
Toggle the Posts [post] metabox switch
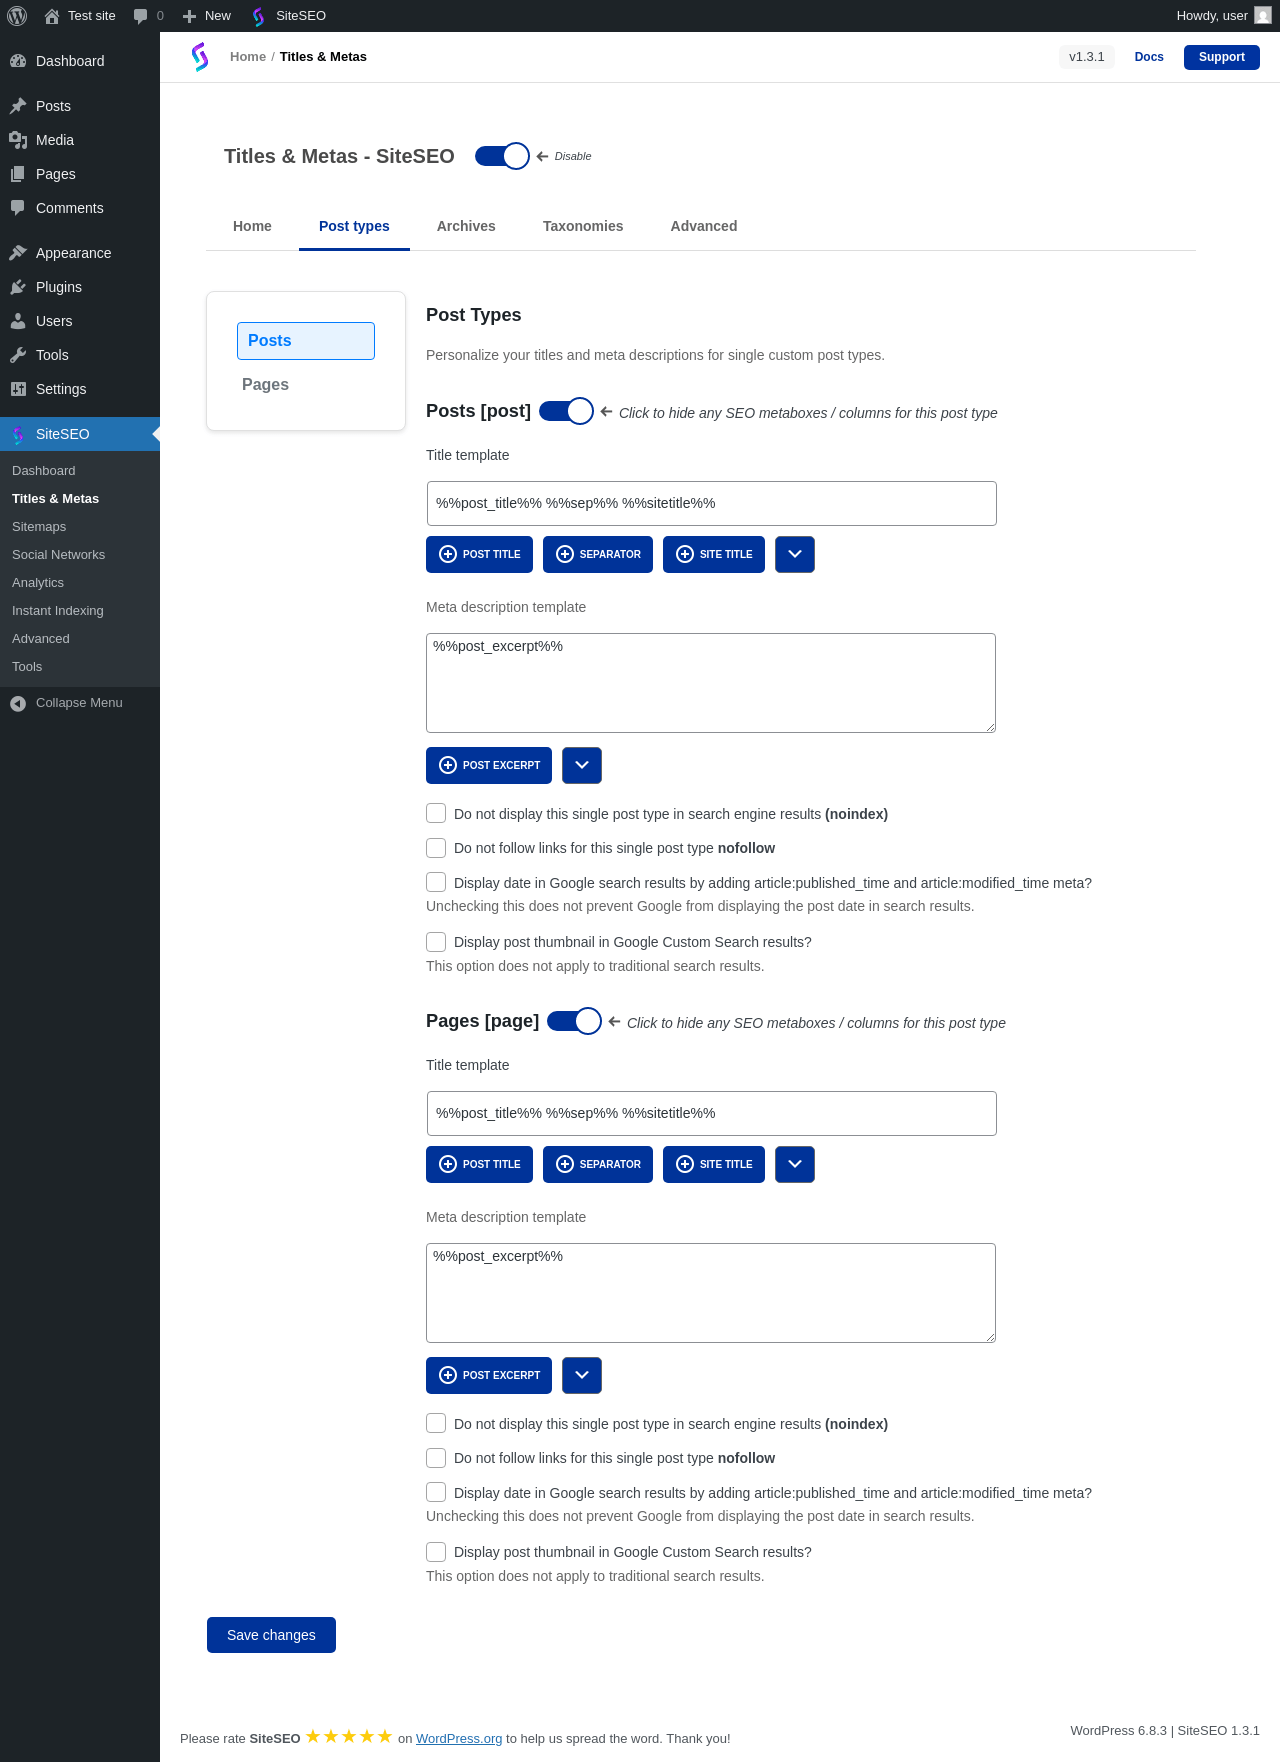pyautogui.click(x=566, y=411)
